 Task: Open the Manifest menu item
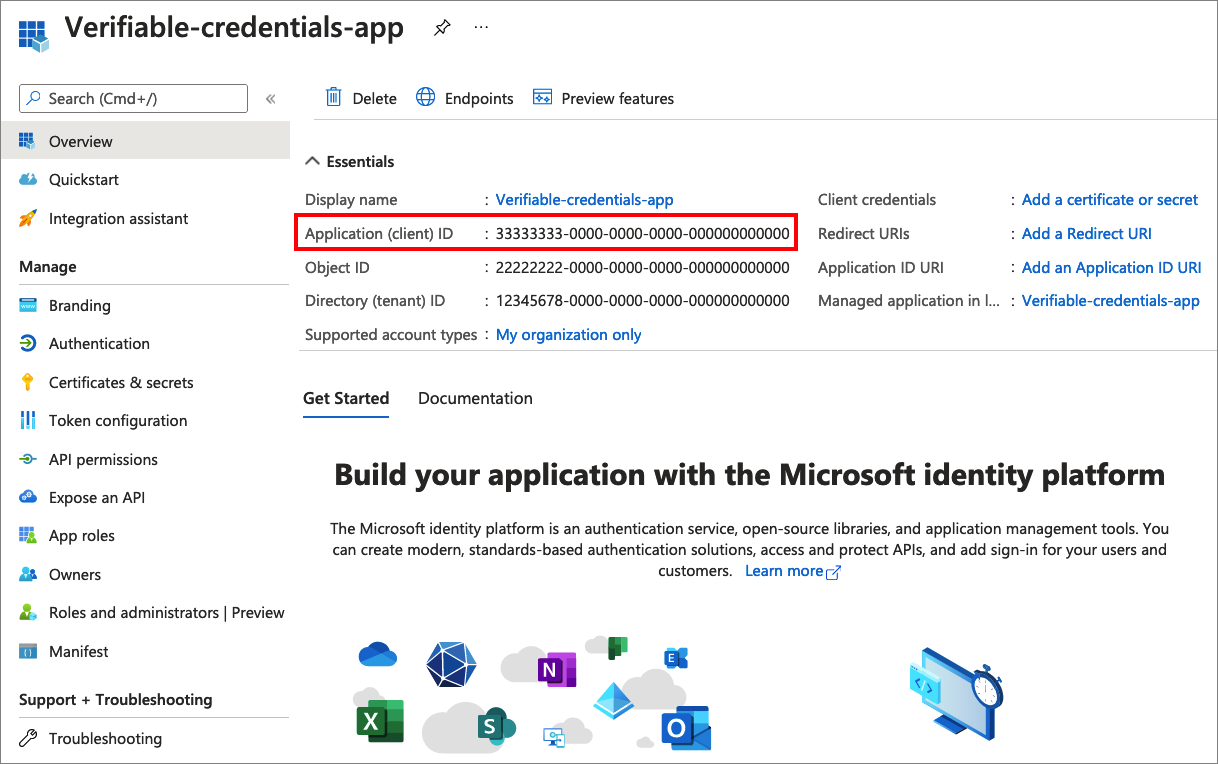(x=78, y=652)
